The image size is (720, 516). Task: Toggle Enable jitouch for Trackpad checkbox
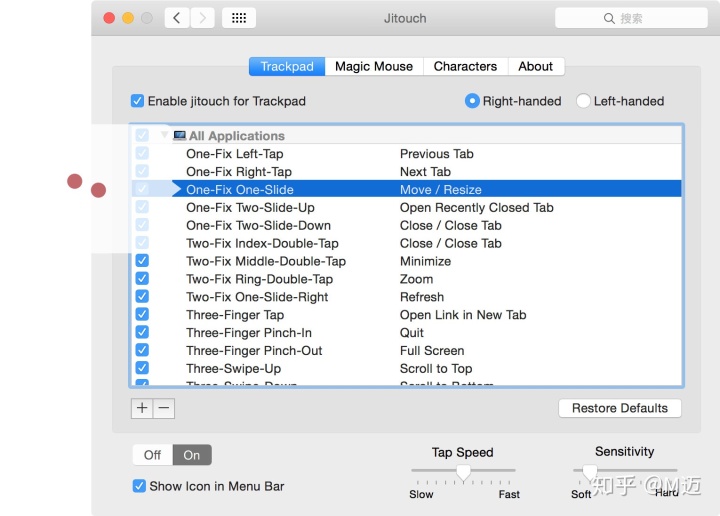point(137,101)
